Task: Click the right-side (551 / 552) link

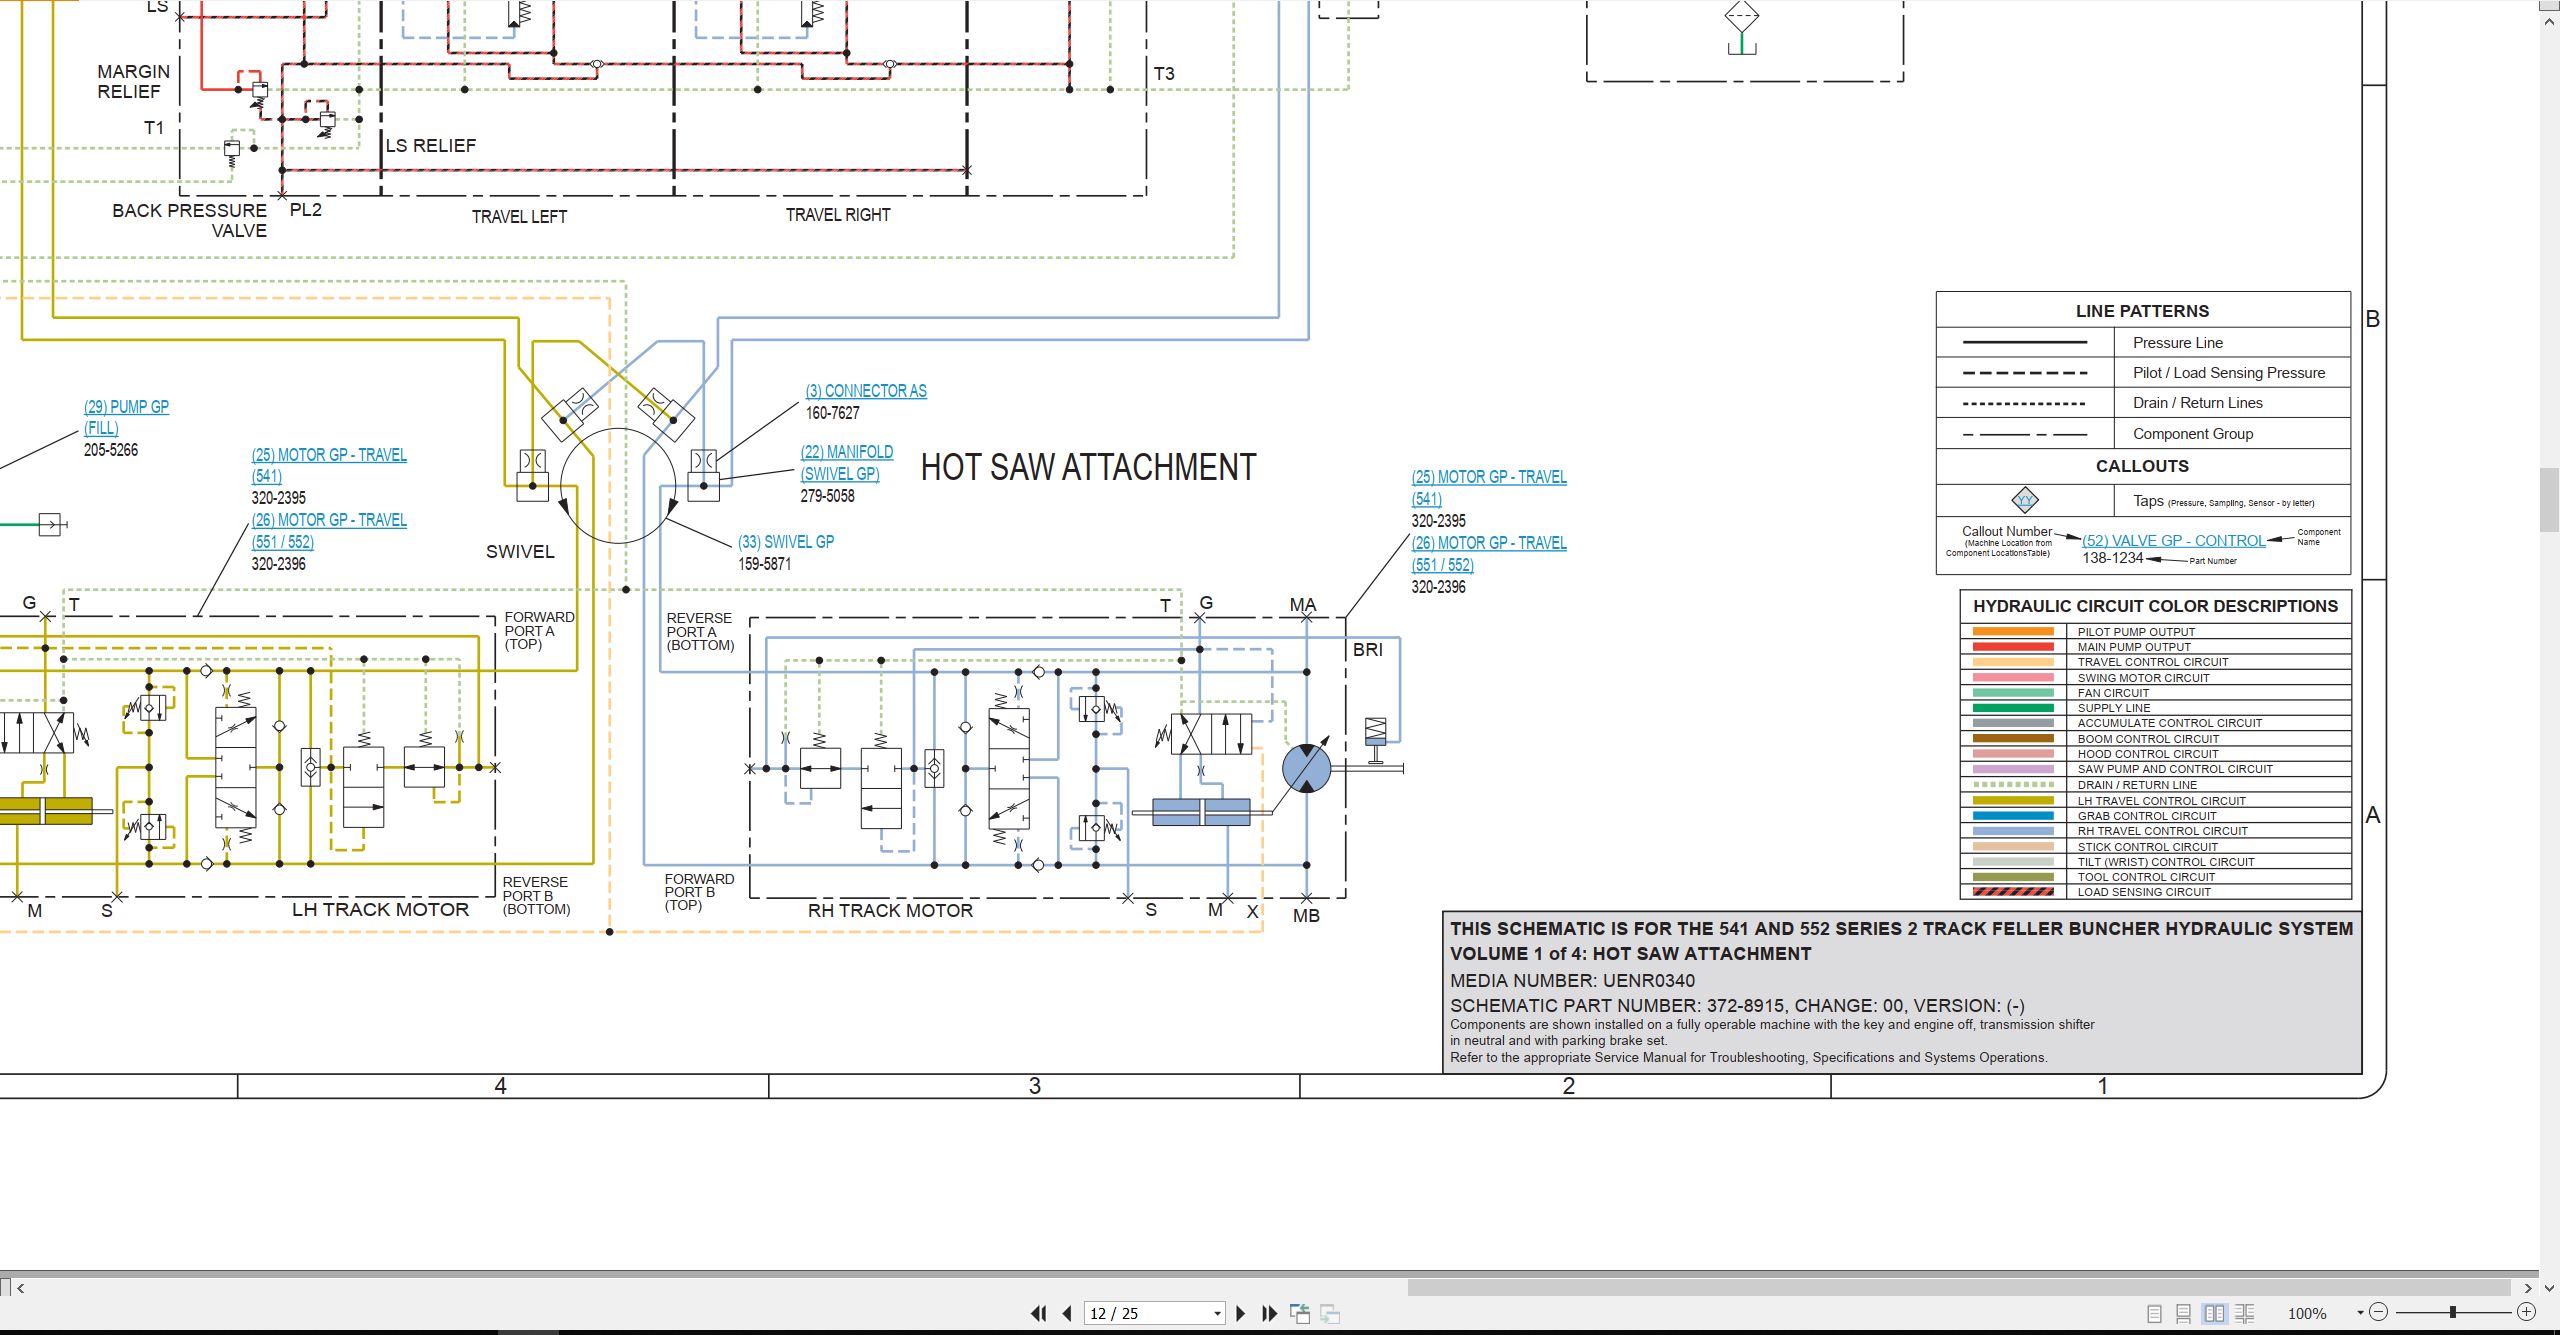Action: (x=1442, y=565)
